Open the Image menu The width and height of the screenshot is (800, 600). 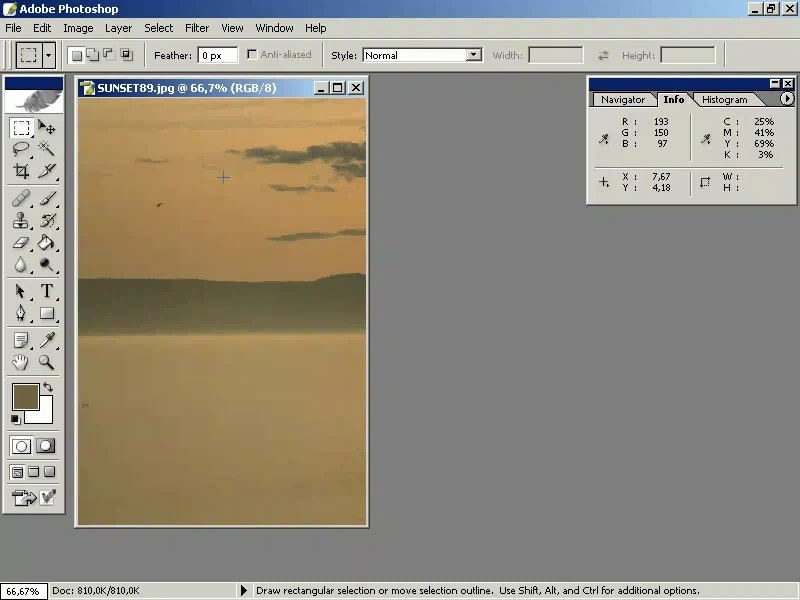pos(78,28)
